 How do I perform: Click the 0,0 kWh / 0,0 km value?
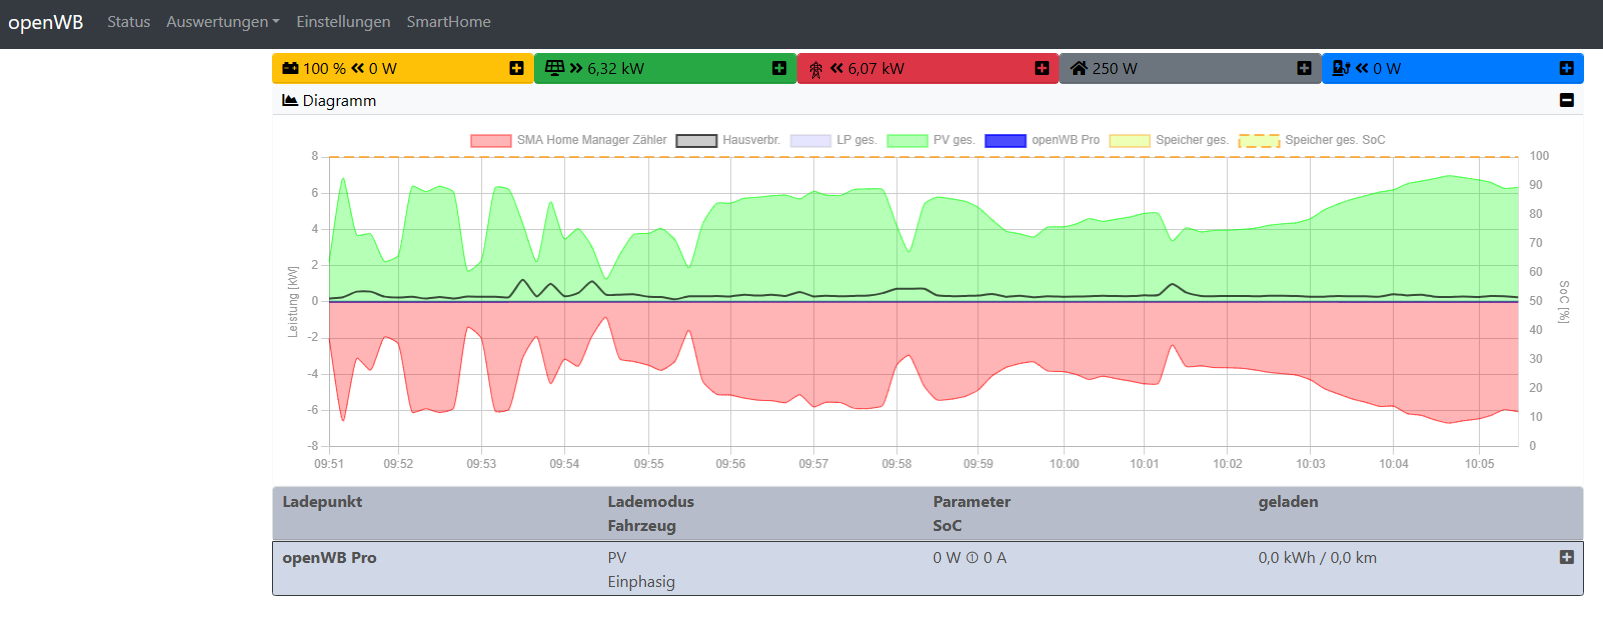(1317, 558)
